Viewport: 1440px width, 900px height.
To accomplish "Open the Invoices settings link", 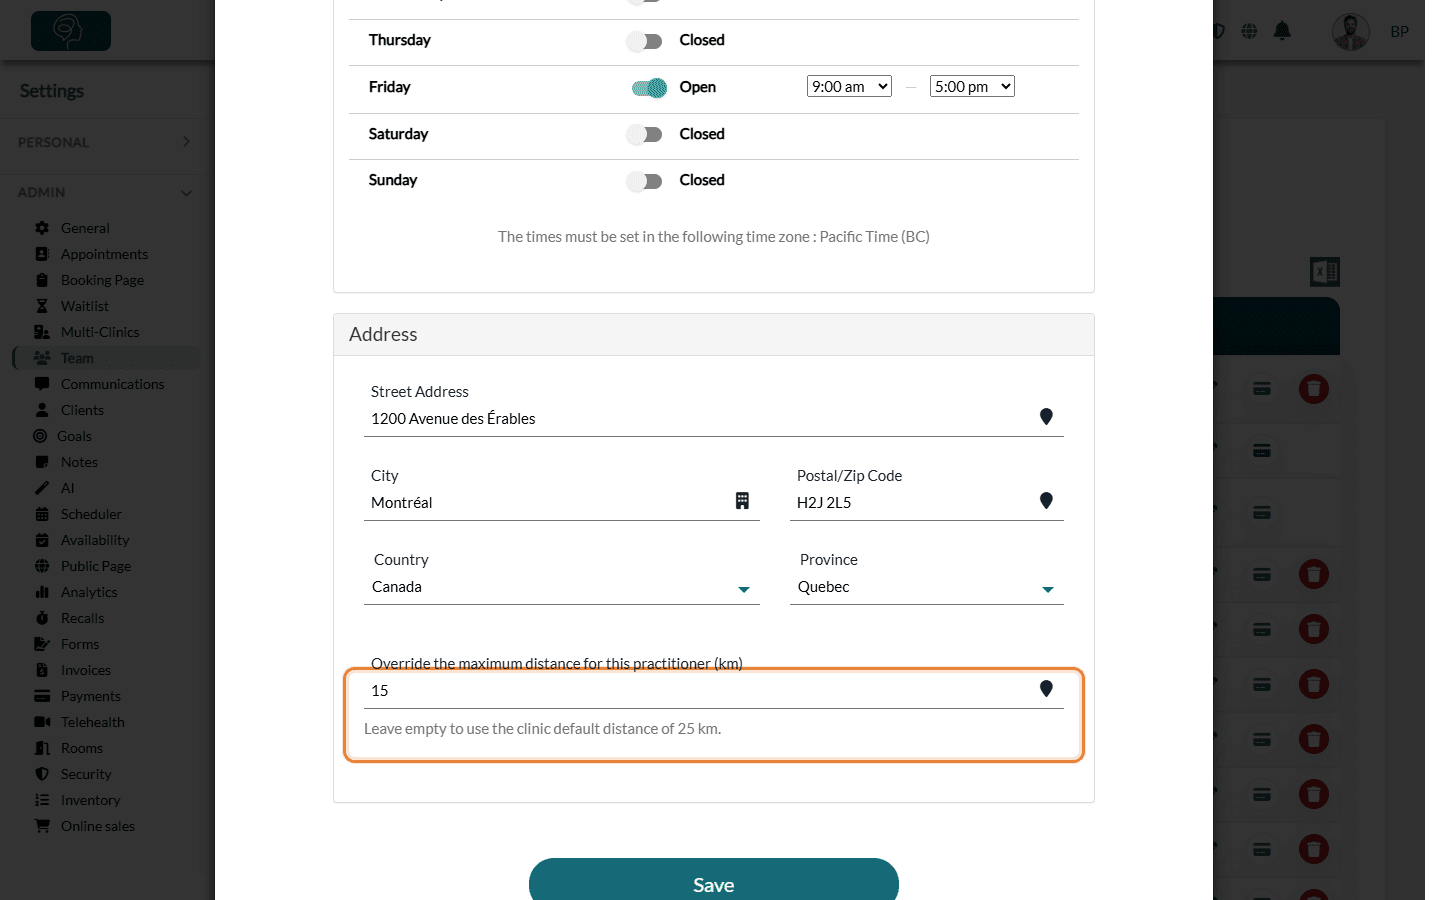I will click(86, 670).
